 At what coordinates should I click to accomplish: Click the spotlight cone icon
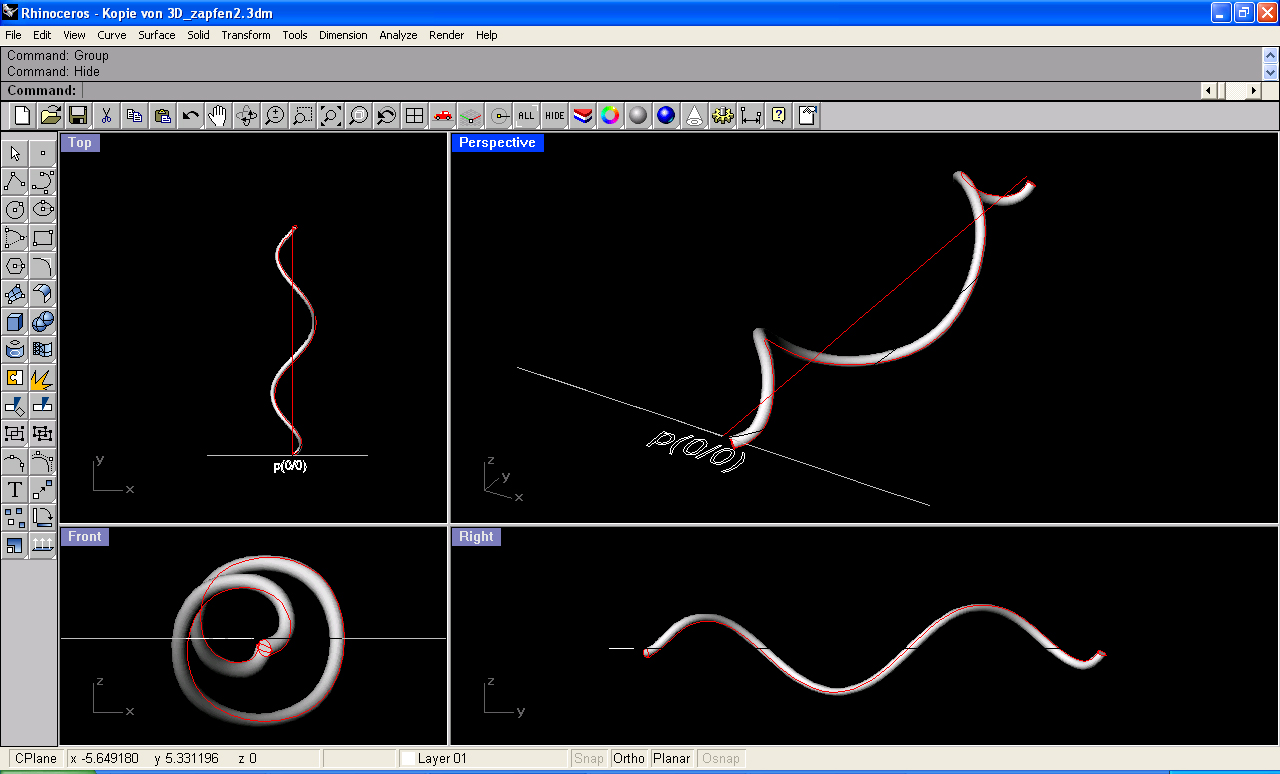[694, 116]
